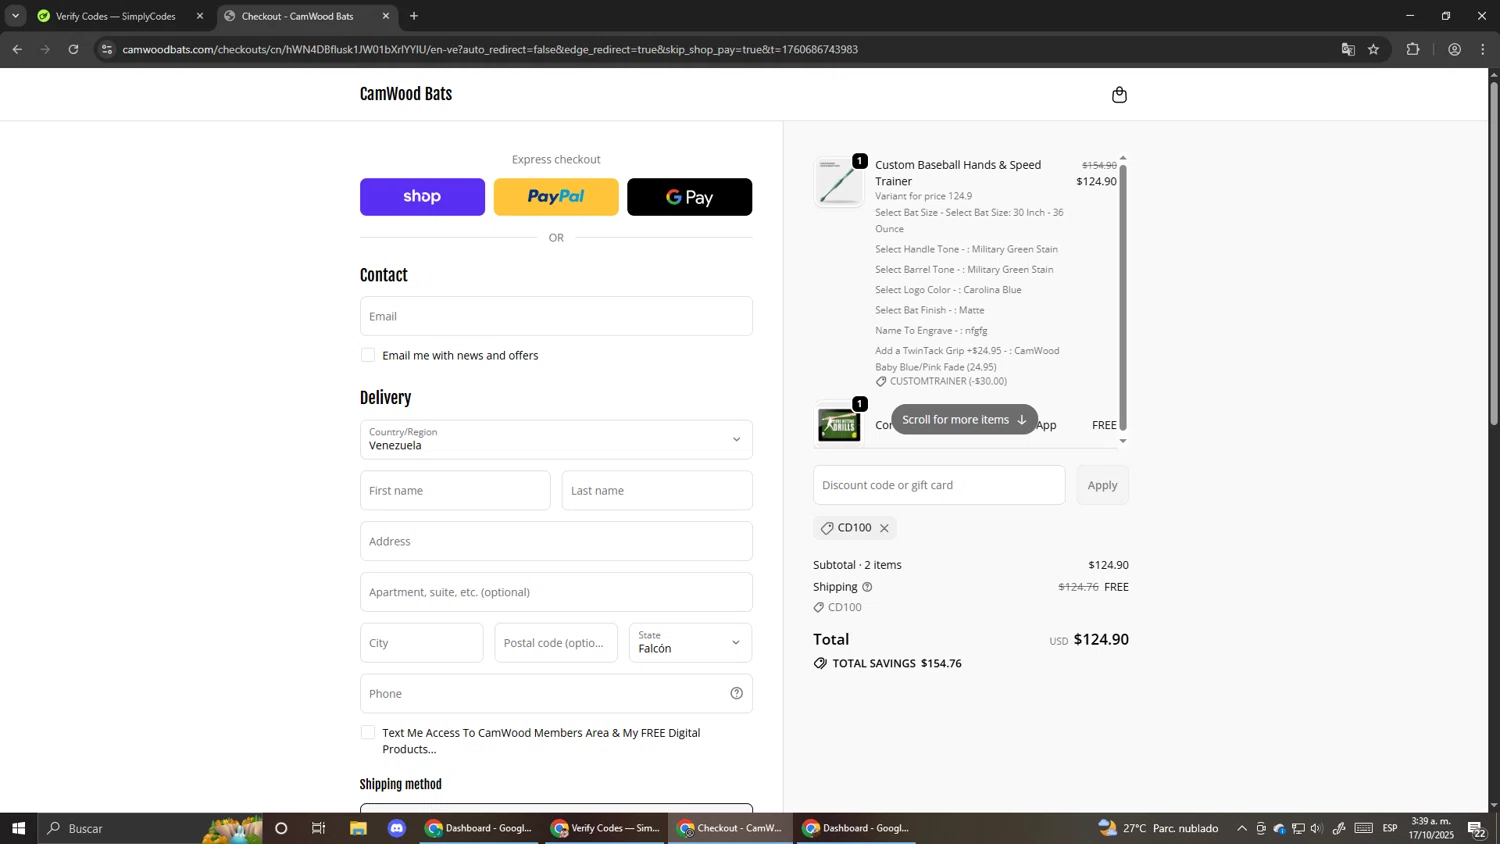Click the City field
Viewport: 1500px width, 844px height.
pos(421,643)
